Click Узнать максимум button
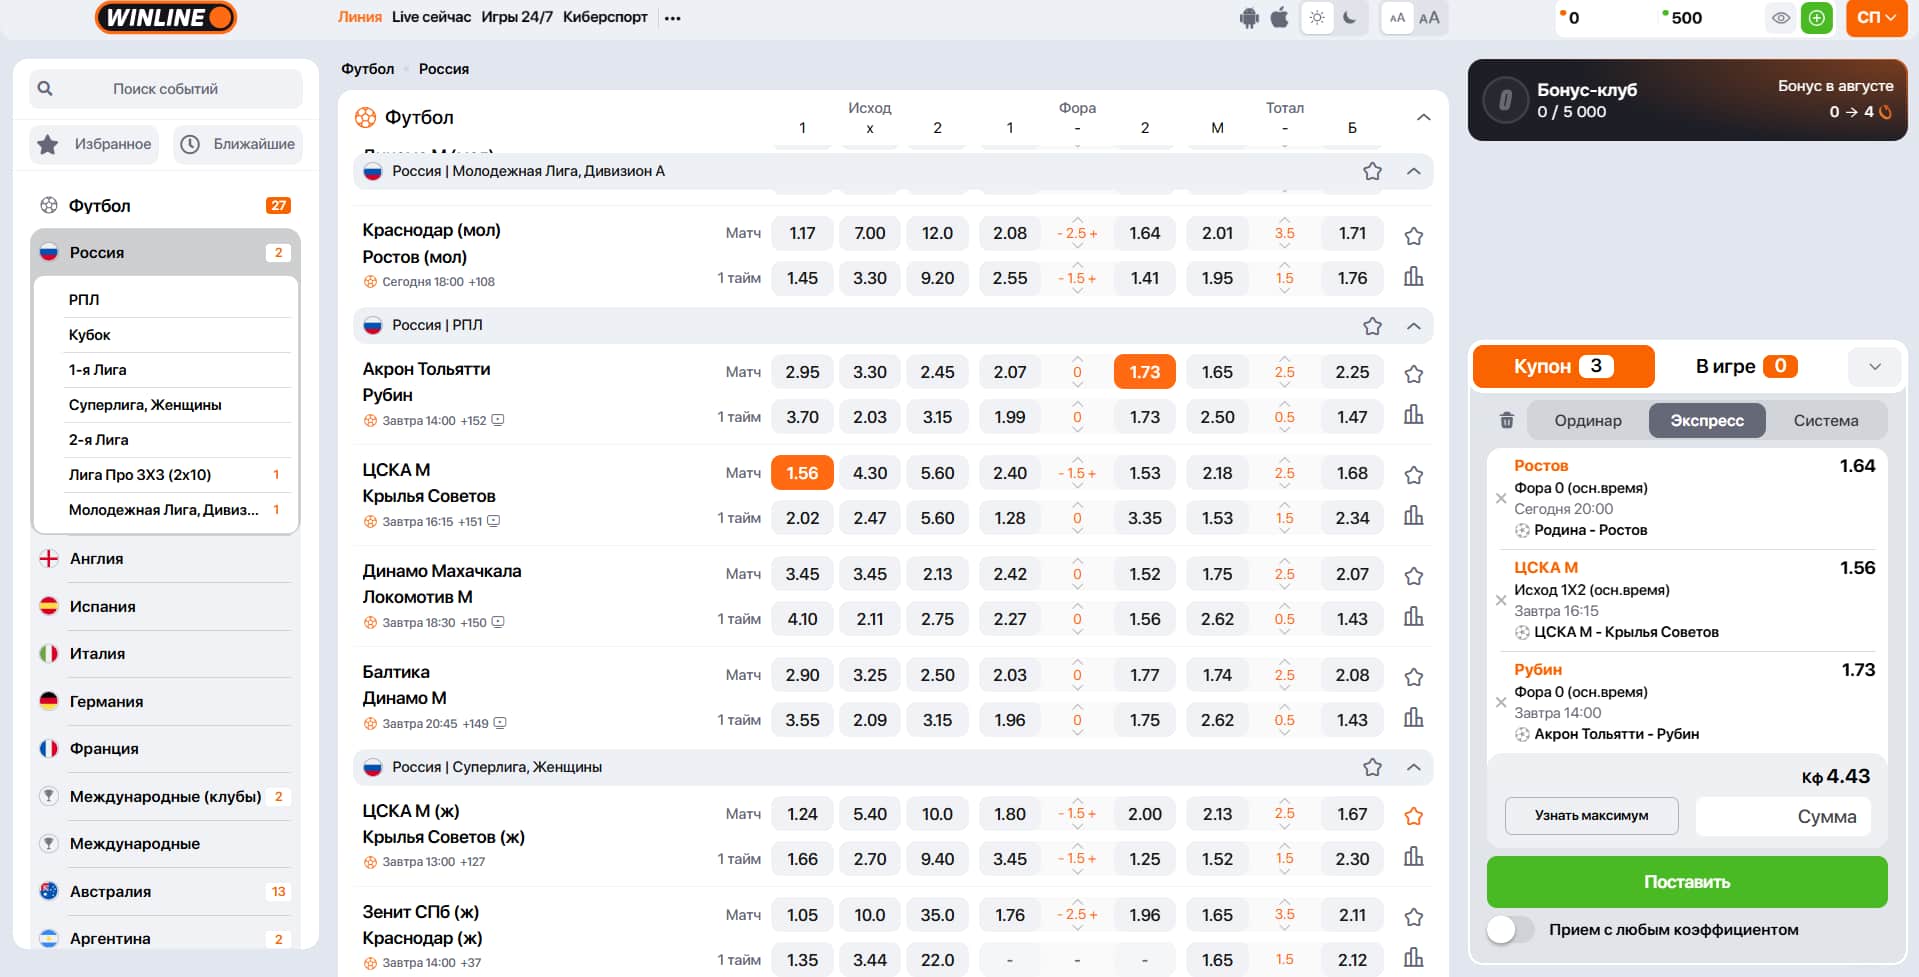The height and width of the screenshot is (977, 1919). tap(1592, 816)
